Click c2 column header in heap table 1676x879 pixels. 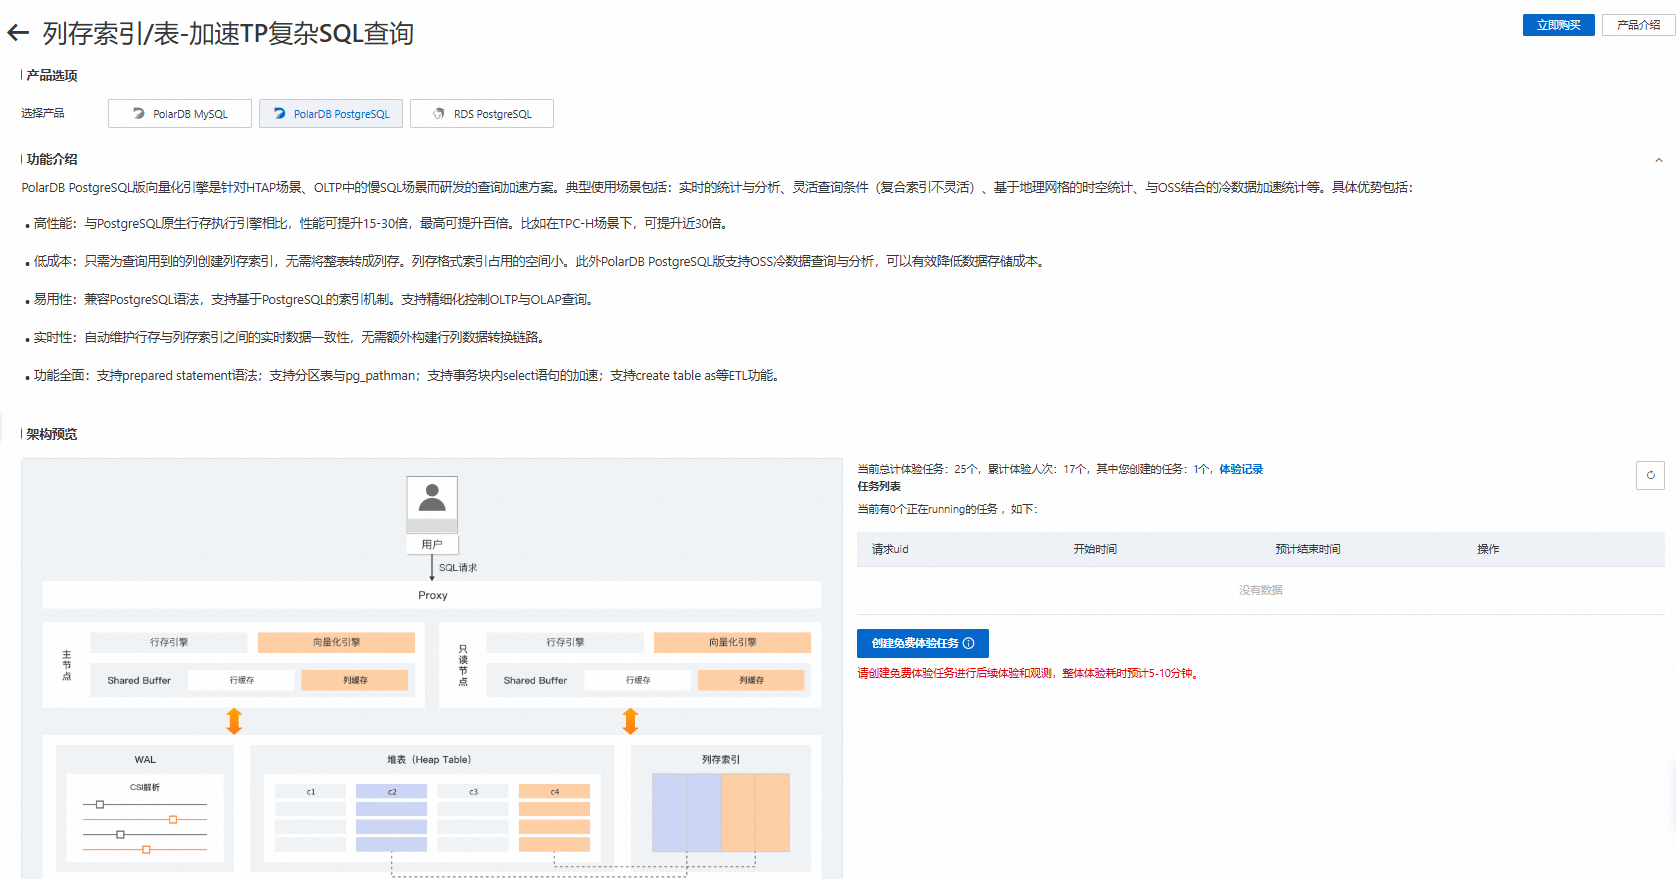tap(392, 791)
